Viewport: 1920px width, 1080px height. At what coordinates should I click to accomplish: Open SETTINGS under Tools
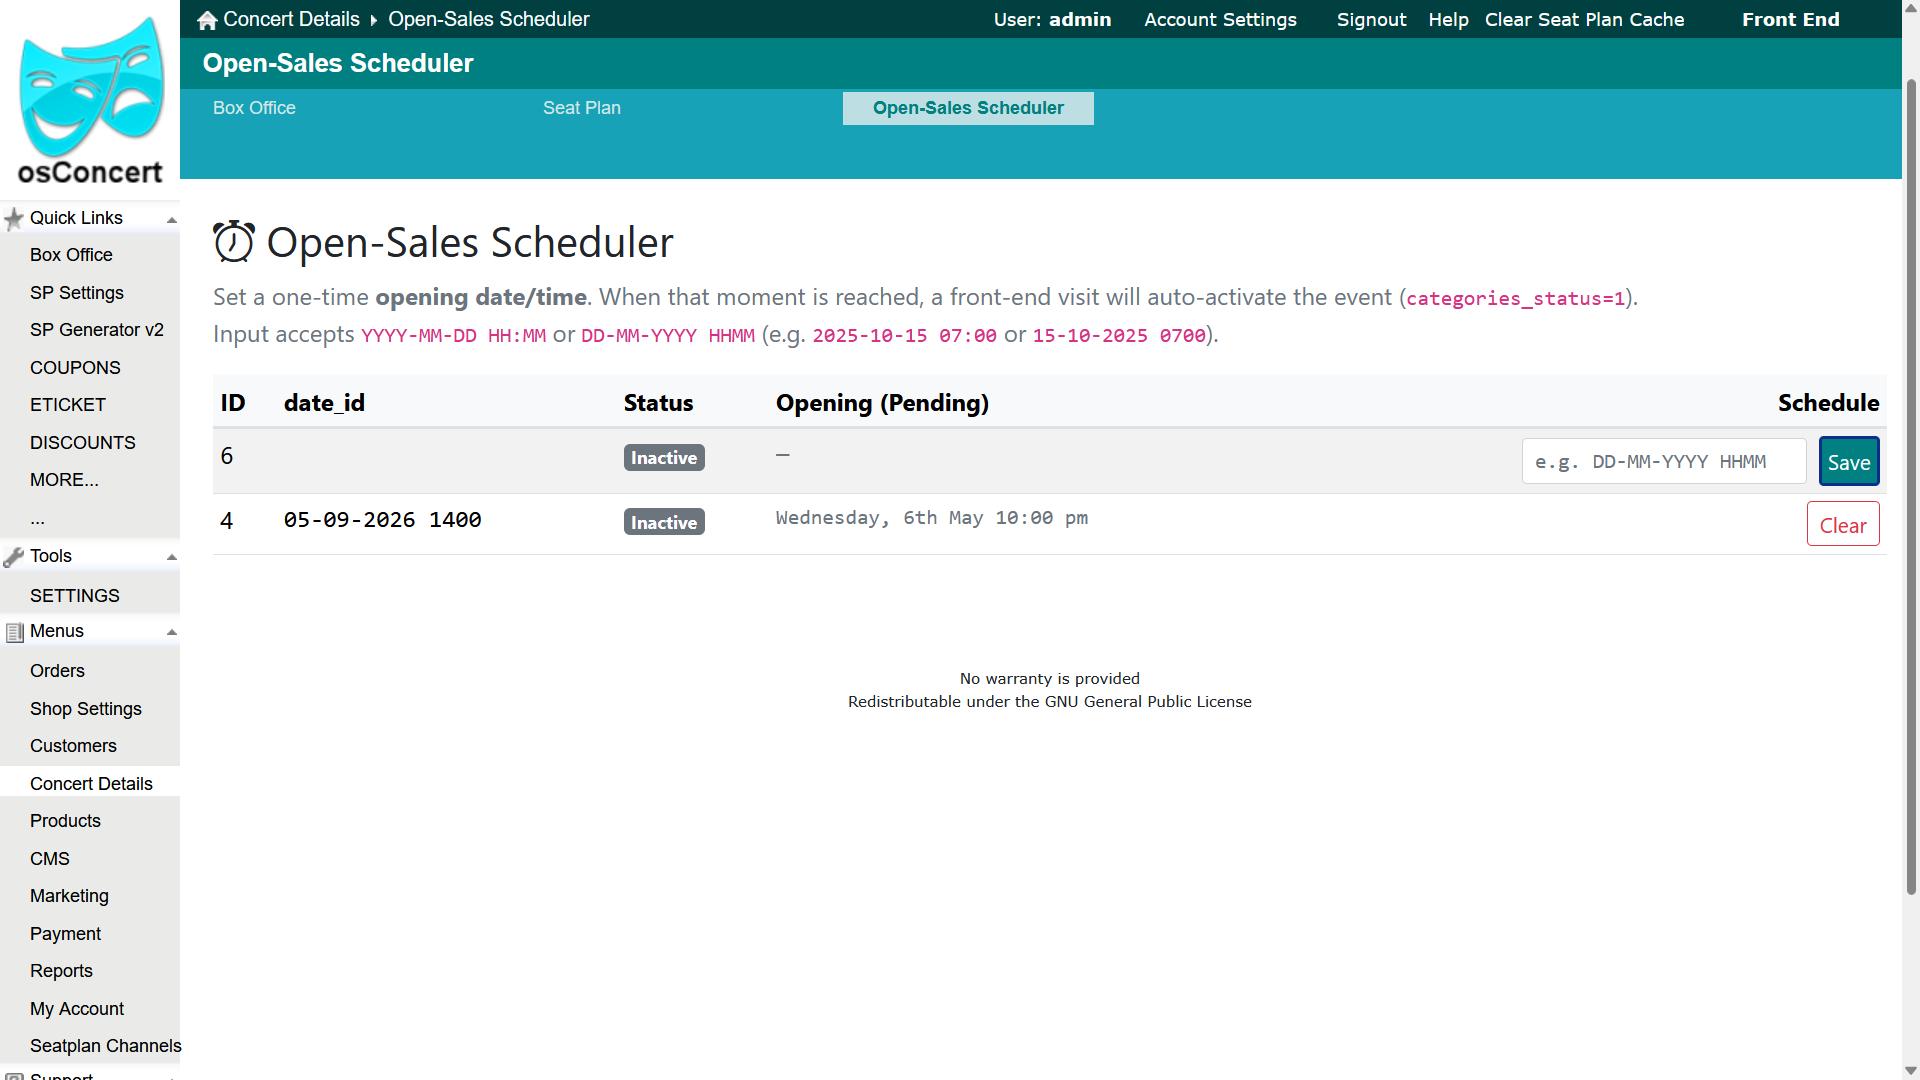pos(75,596)
